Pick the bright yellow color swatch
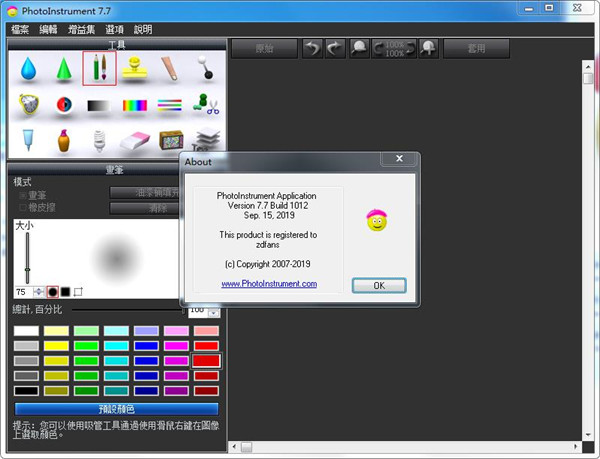The width and height of the screenshot is (600, 459). pyautogui.click(x=56, y=346)
